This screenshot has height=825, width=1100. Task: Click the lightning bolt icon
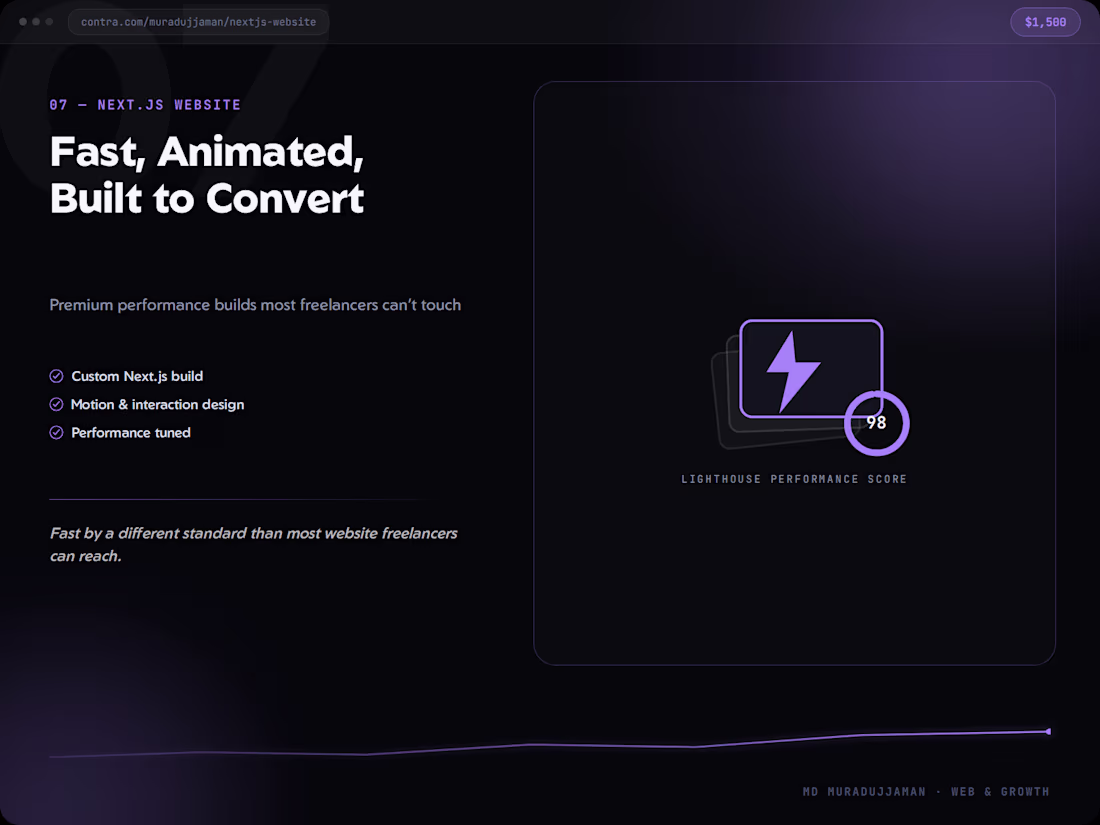pos(793,371)
